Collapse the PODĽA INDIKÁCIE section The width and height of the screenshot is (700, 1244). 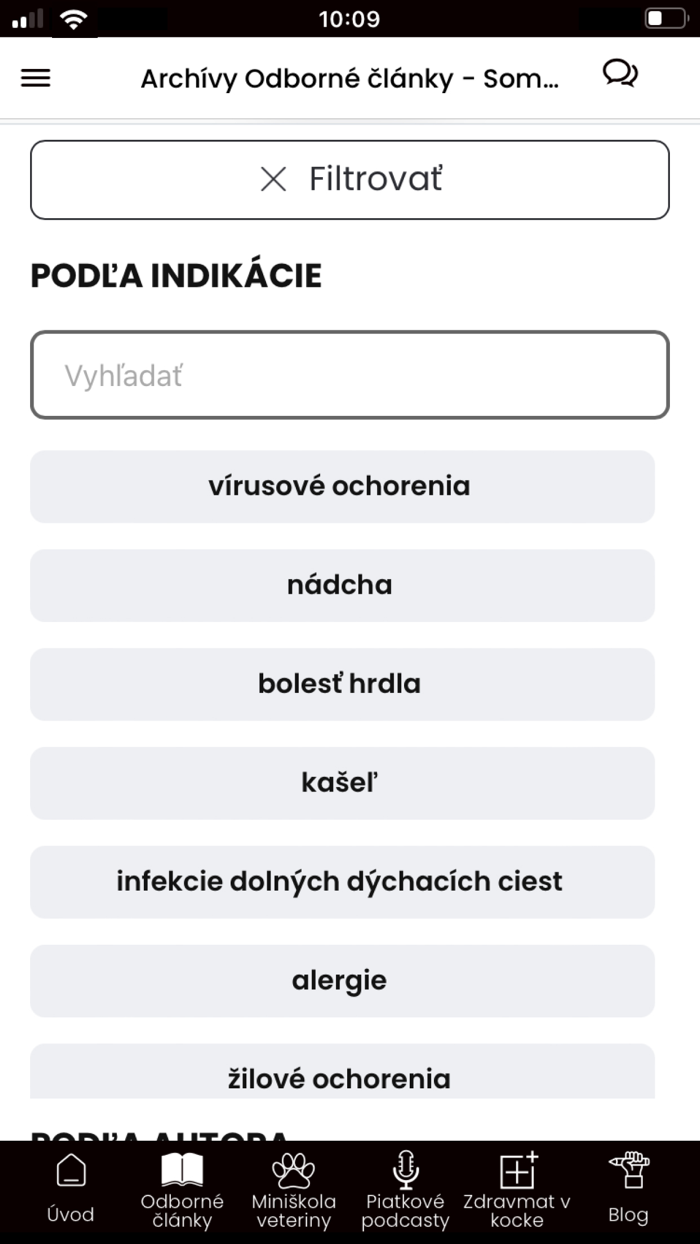[x=175, y=274]
